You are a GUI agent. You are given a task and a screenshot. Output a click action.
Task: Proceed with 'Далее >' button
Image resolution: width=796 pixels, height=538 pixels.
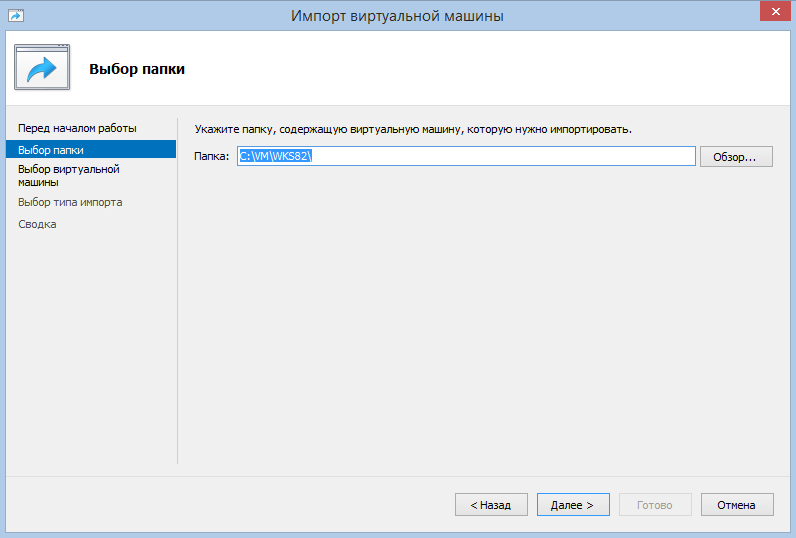(x=572, y=505)
